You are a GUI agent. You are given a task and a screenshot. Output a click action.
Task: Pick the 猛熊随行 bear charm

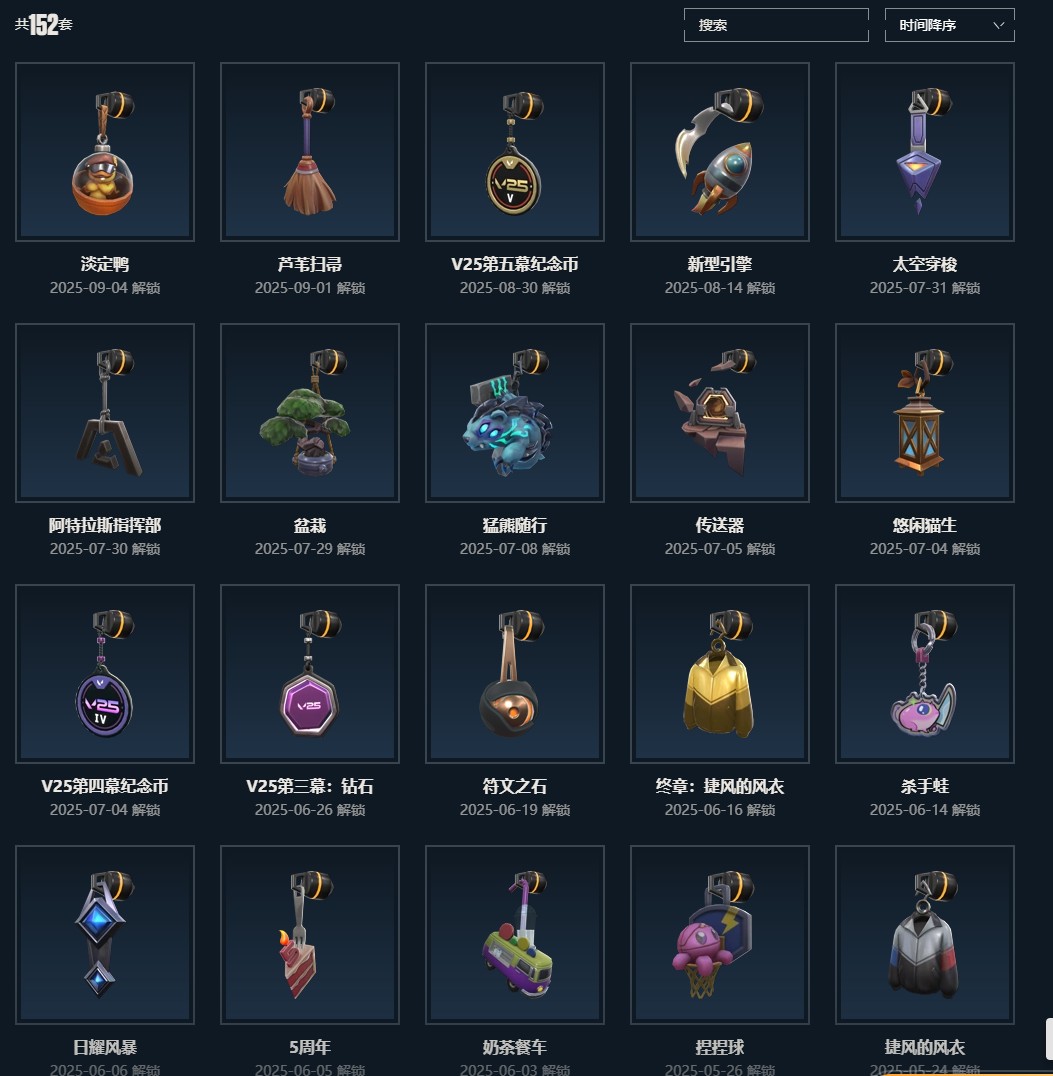tap(515, 412)
